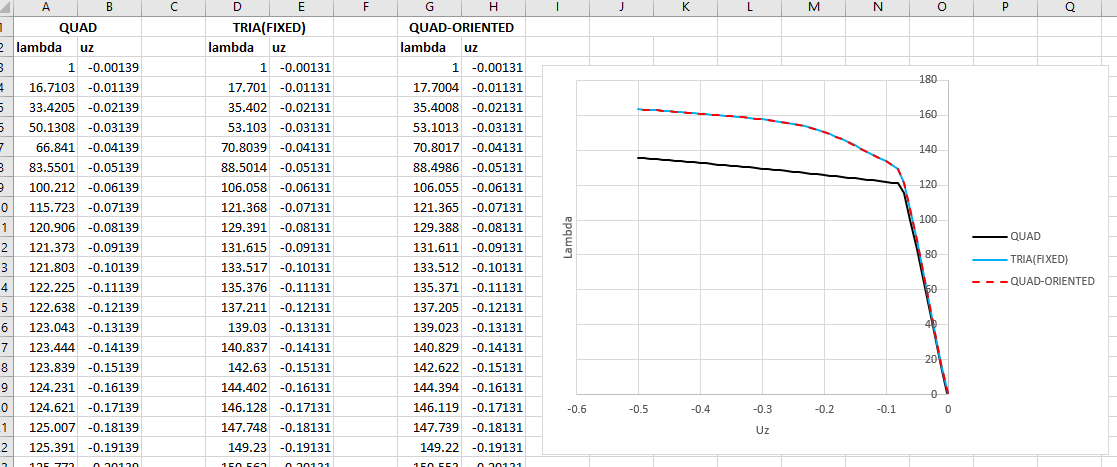Select column M header

[814, 7]
